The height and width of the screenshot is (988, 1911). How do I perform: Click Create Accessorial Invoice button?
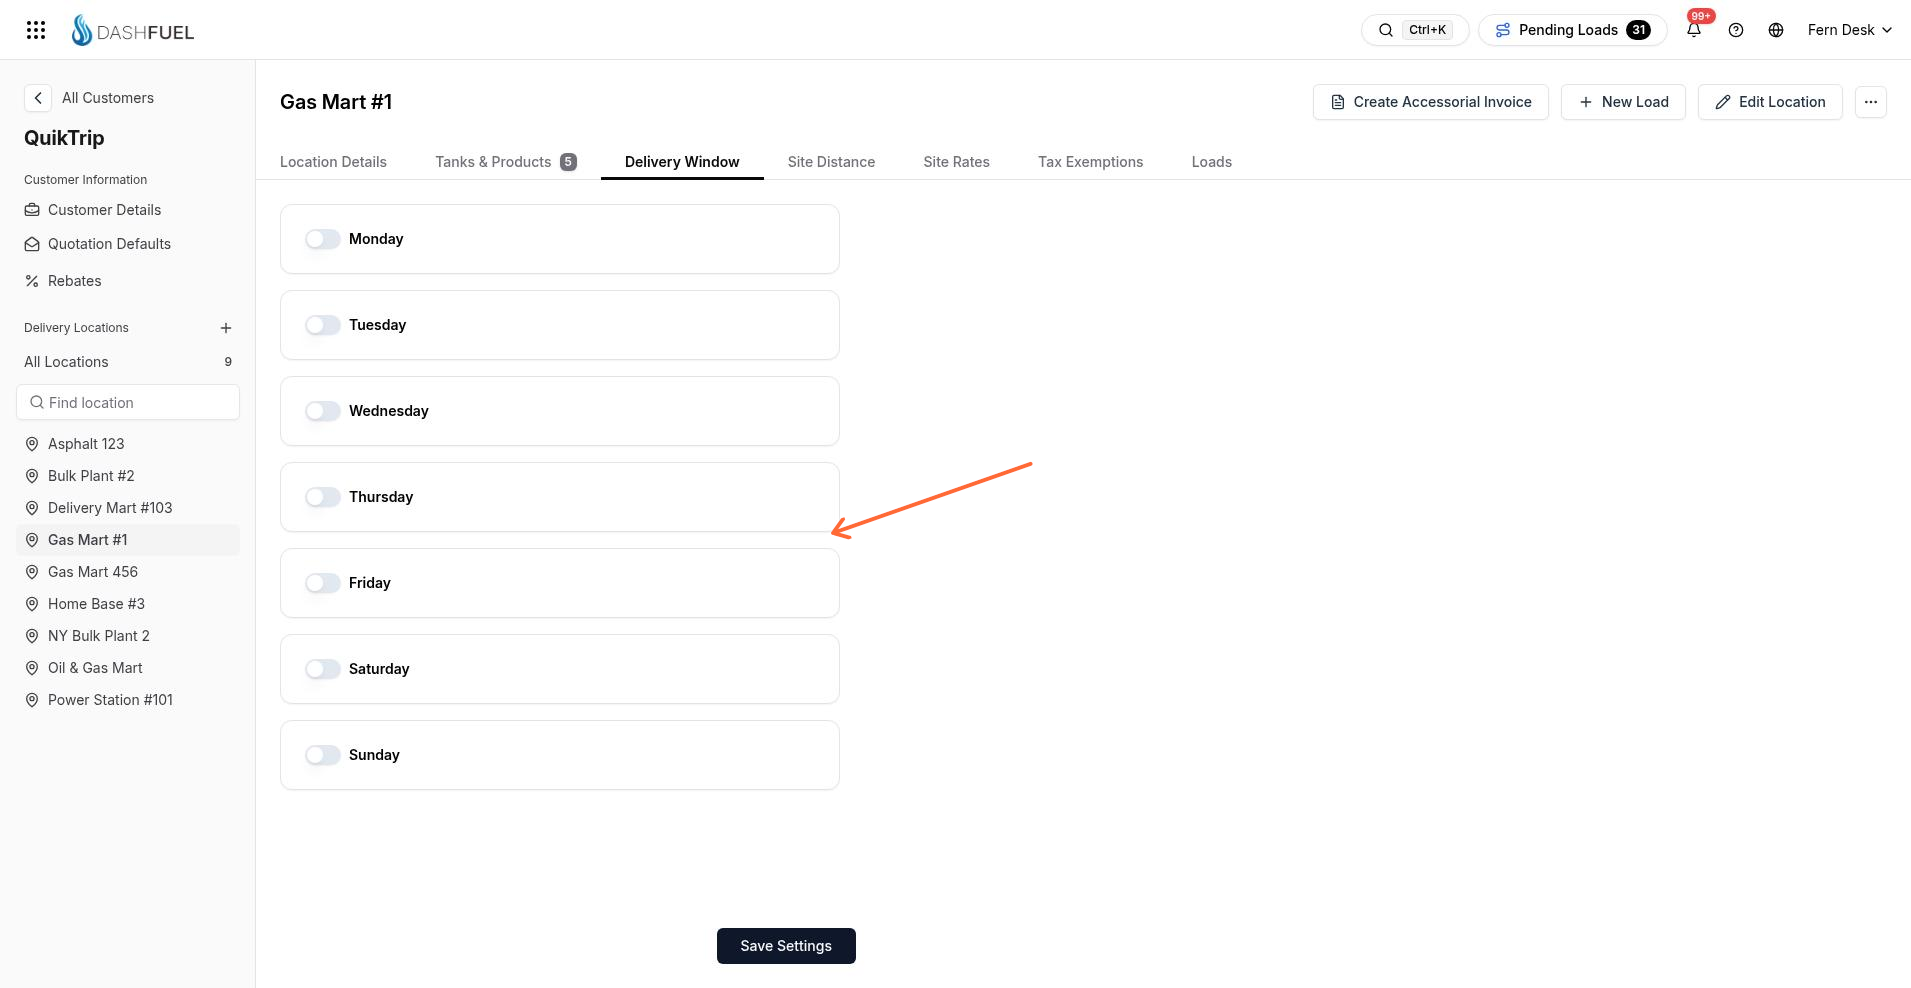point(1430,102)
